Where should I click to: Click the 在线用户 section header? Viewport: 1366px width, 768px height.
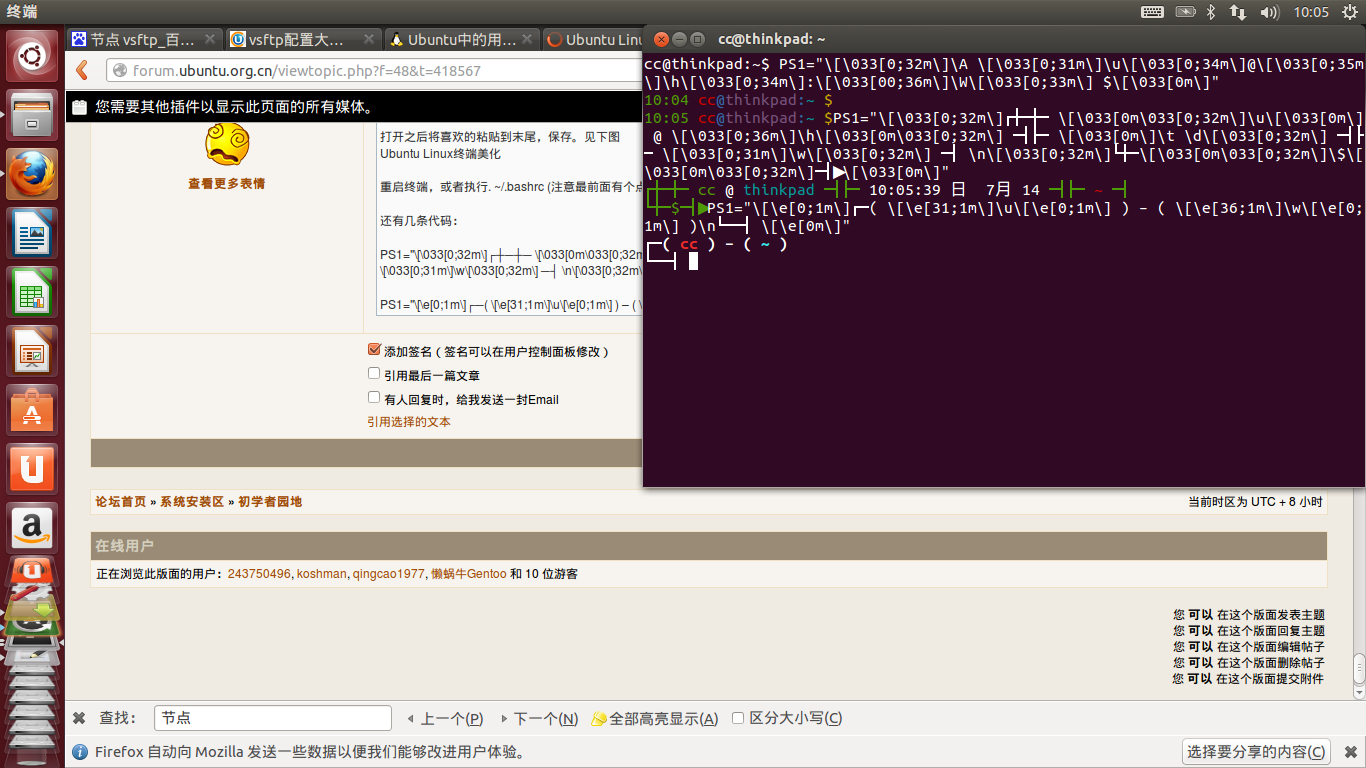709,546
